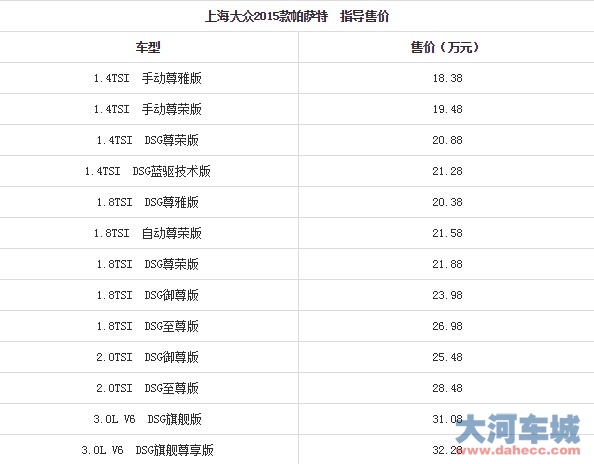594x464 pixels.
Task: Click the 2.0TSI DSG御尊版 row label
Action: click(x=148, y=358)
